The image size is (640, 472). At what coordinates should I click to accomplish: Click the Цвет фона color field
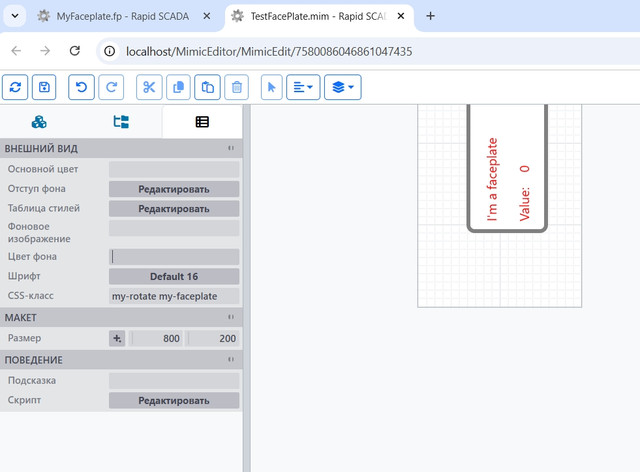[x=174, y=257]
